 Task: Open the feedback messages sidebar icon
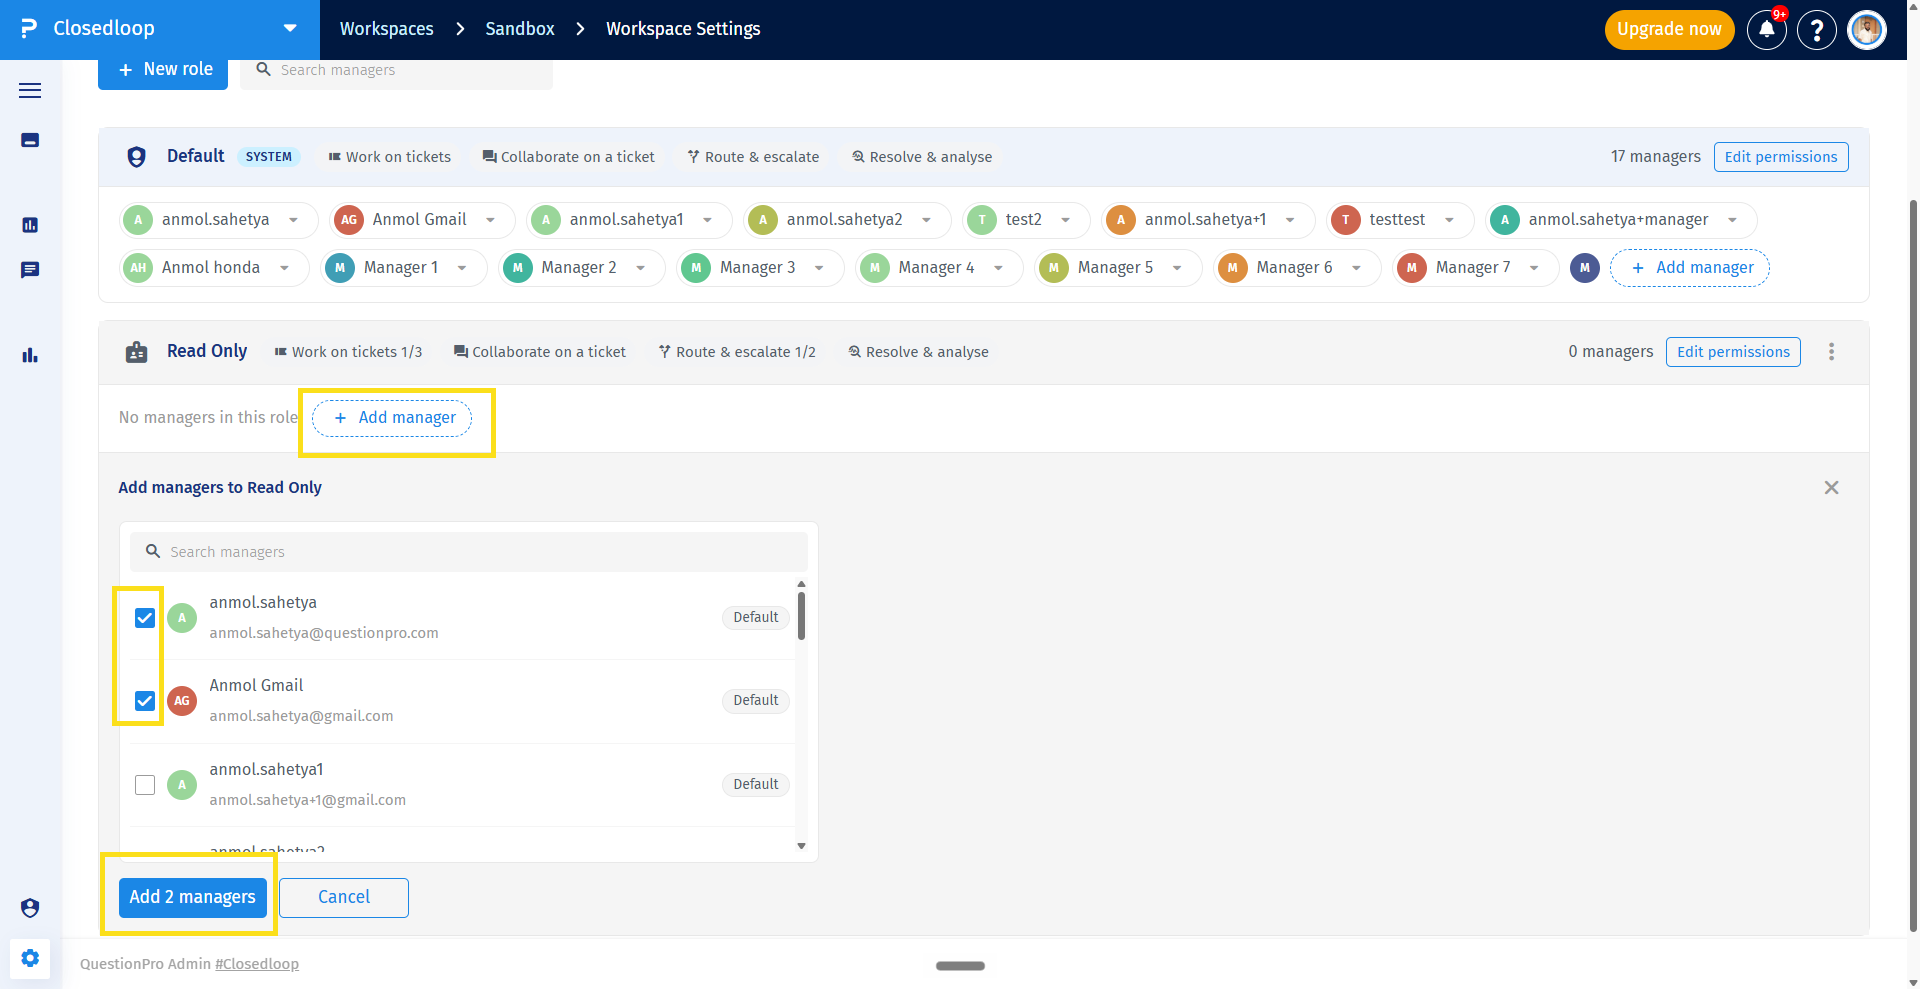30,270
